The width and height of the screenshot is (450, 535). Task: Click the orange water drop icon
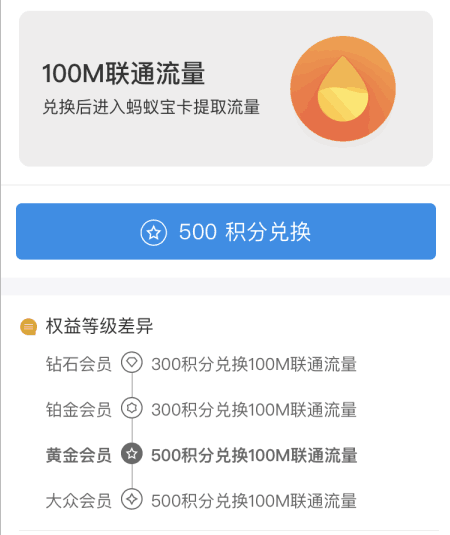[343, 89]
